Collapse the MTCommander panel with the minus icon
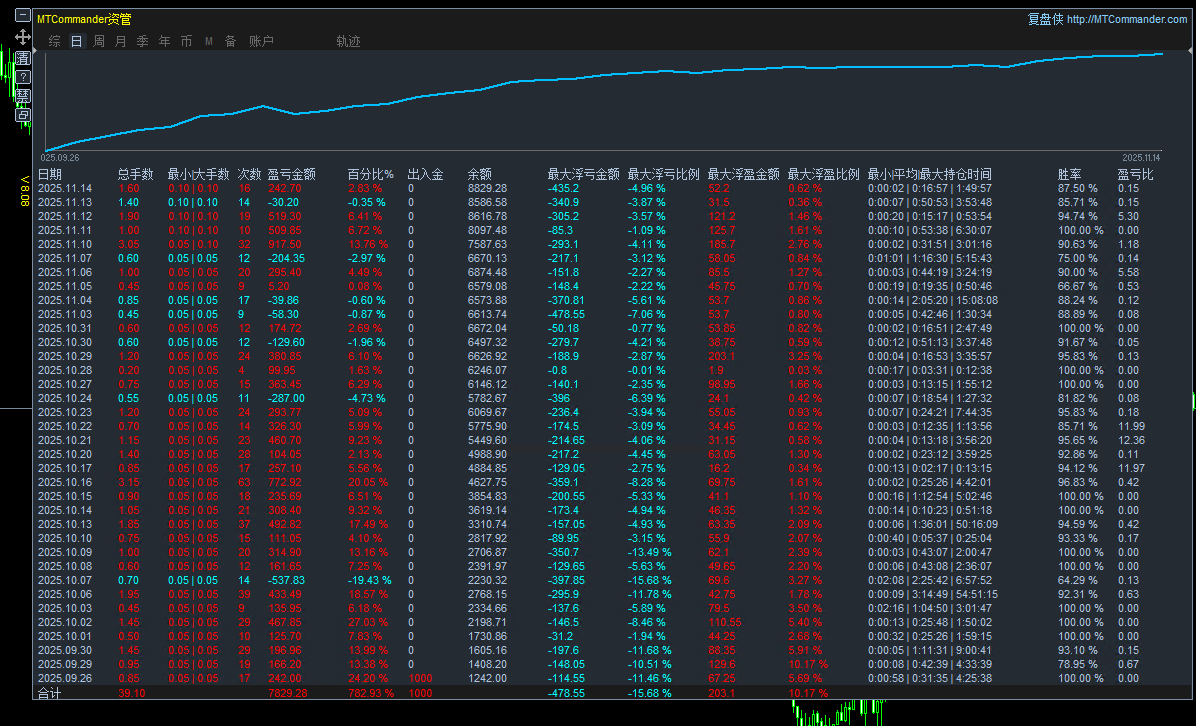This screenshot has height=726, width=1196. tap(23, 14)
